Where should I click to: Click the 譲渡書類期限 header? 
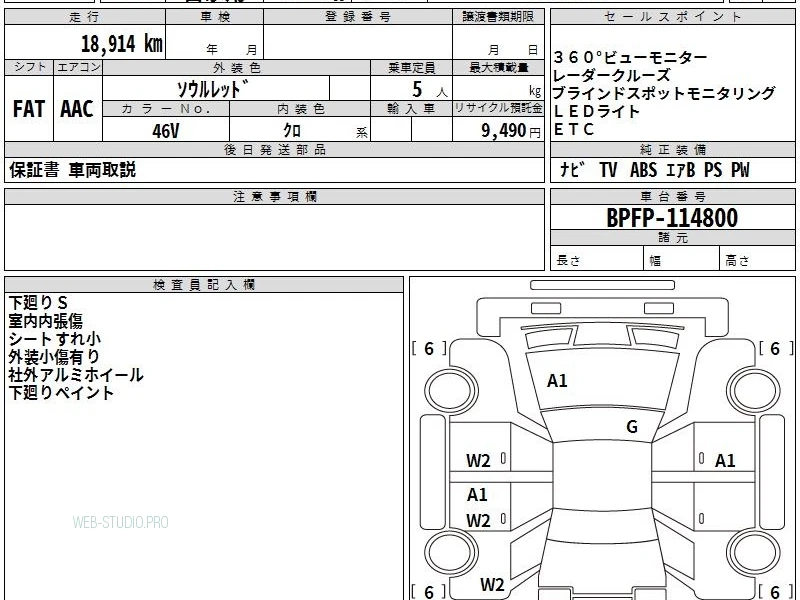point(498,17)
